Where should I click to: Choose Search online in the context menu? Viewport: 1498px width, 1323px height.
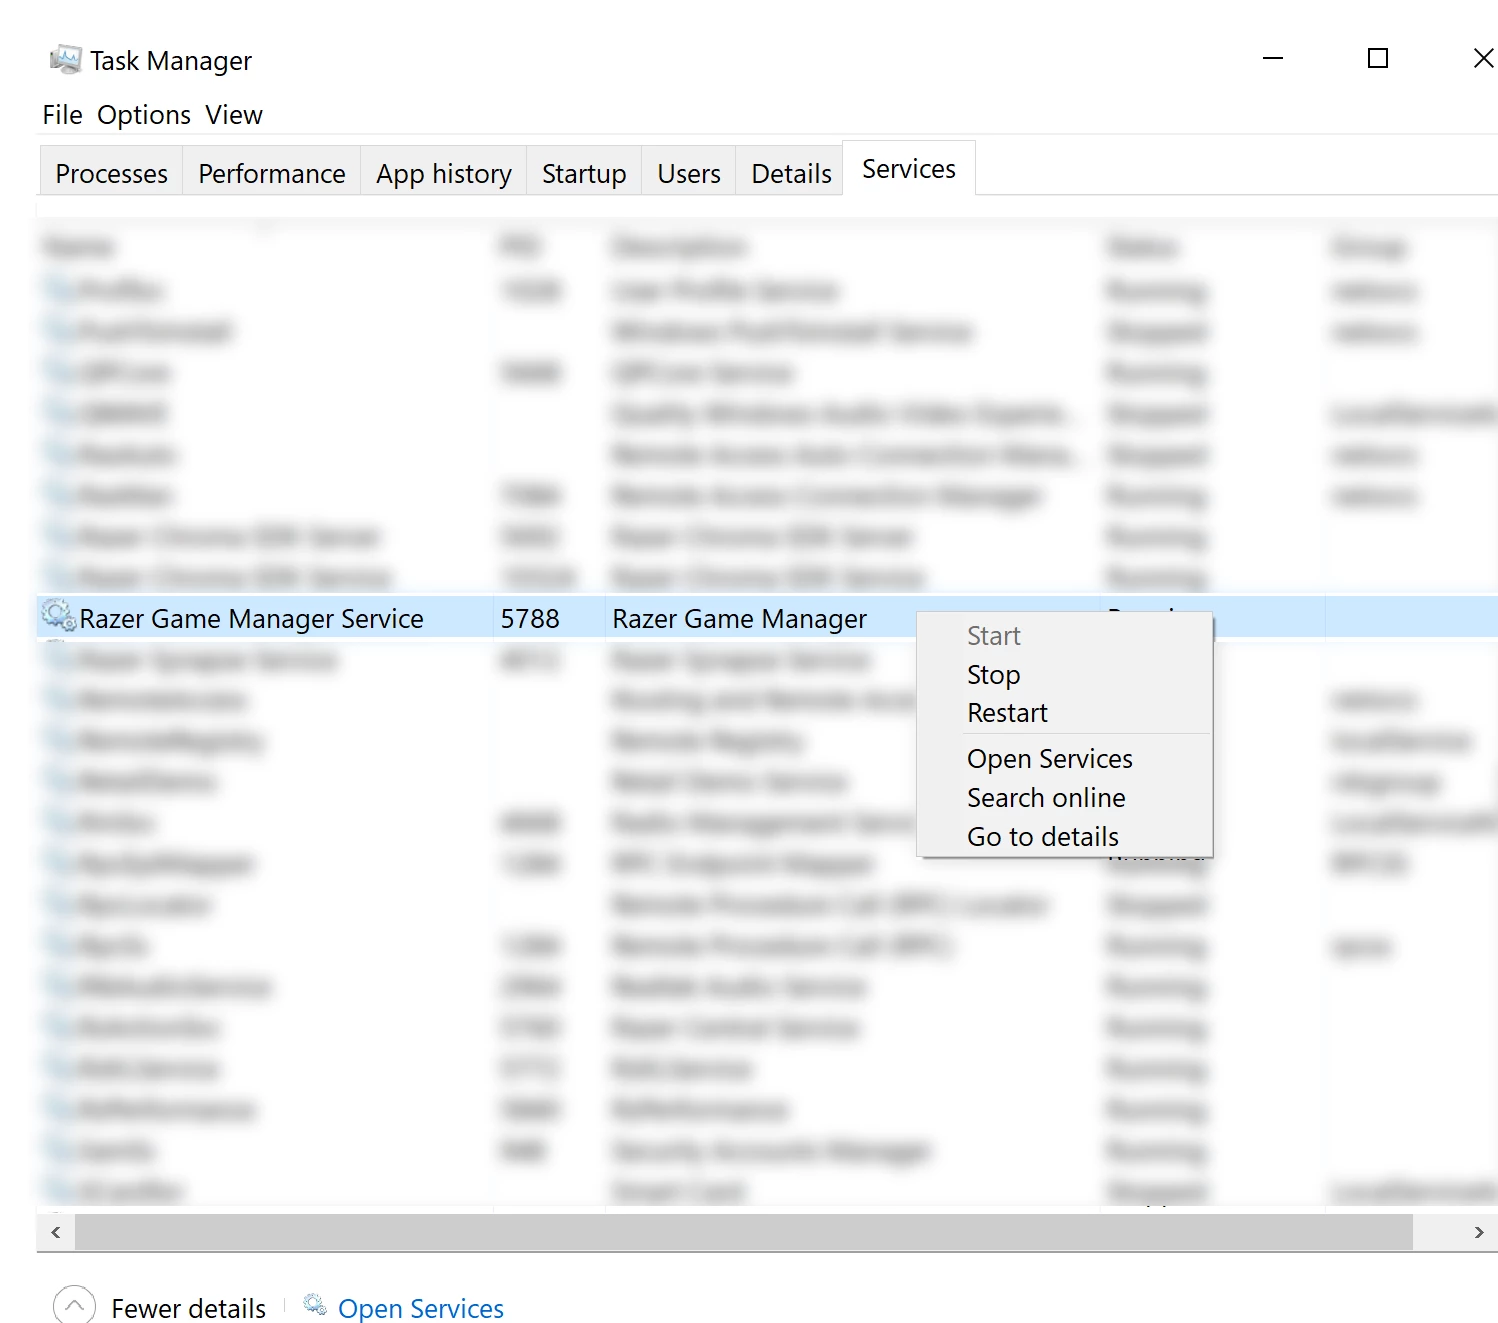[1064, 798]
